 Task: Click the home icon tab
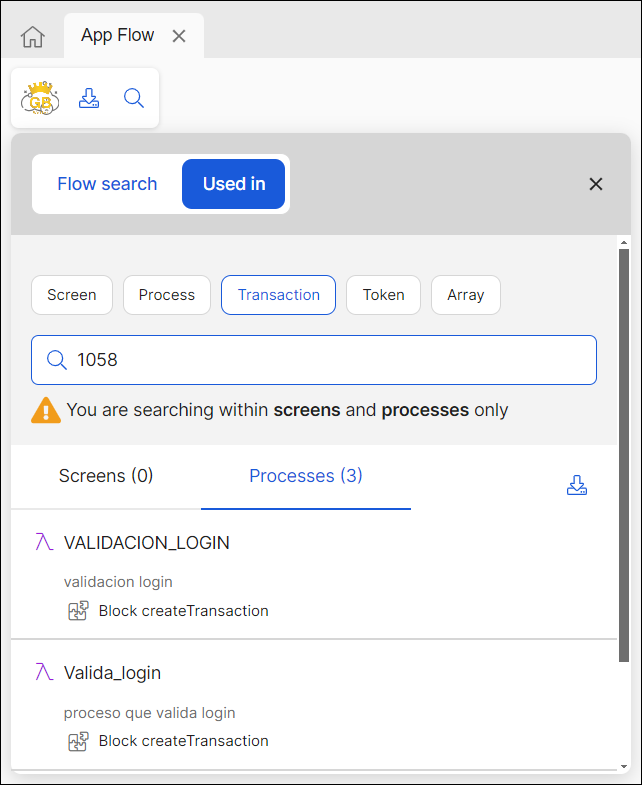coord(33,37)
